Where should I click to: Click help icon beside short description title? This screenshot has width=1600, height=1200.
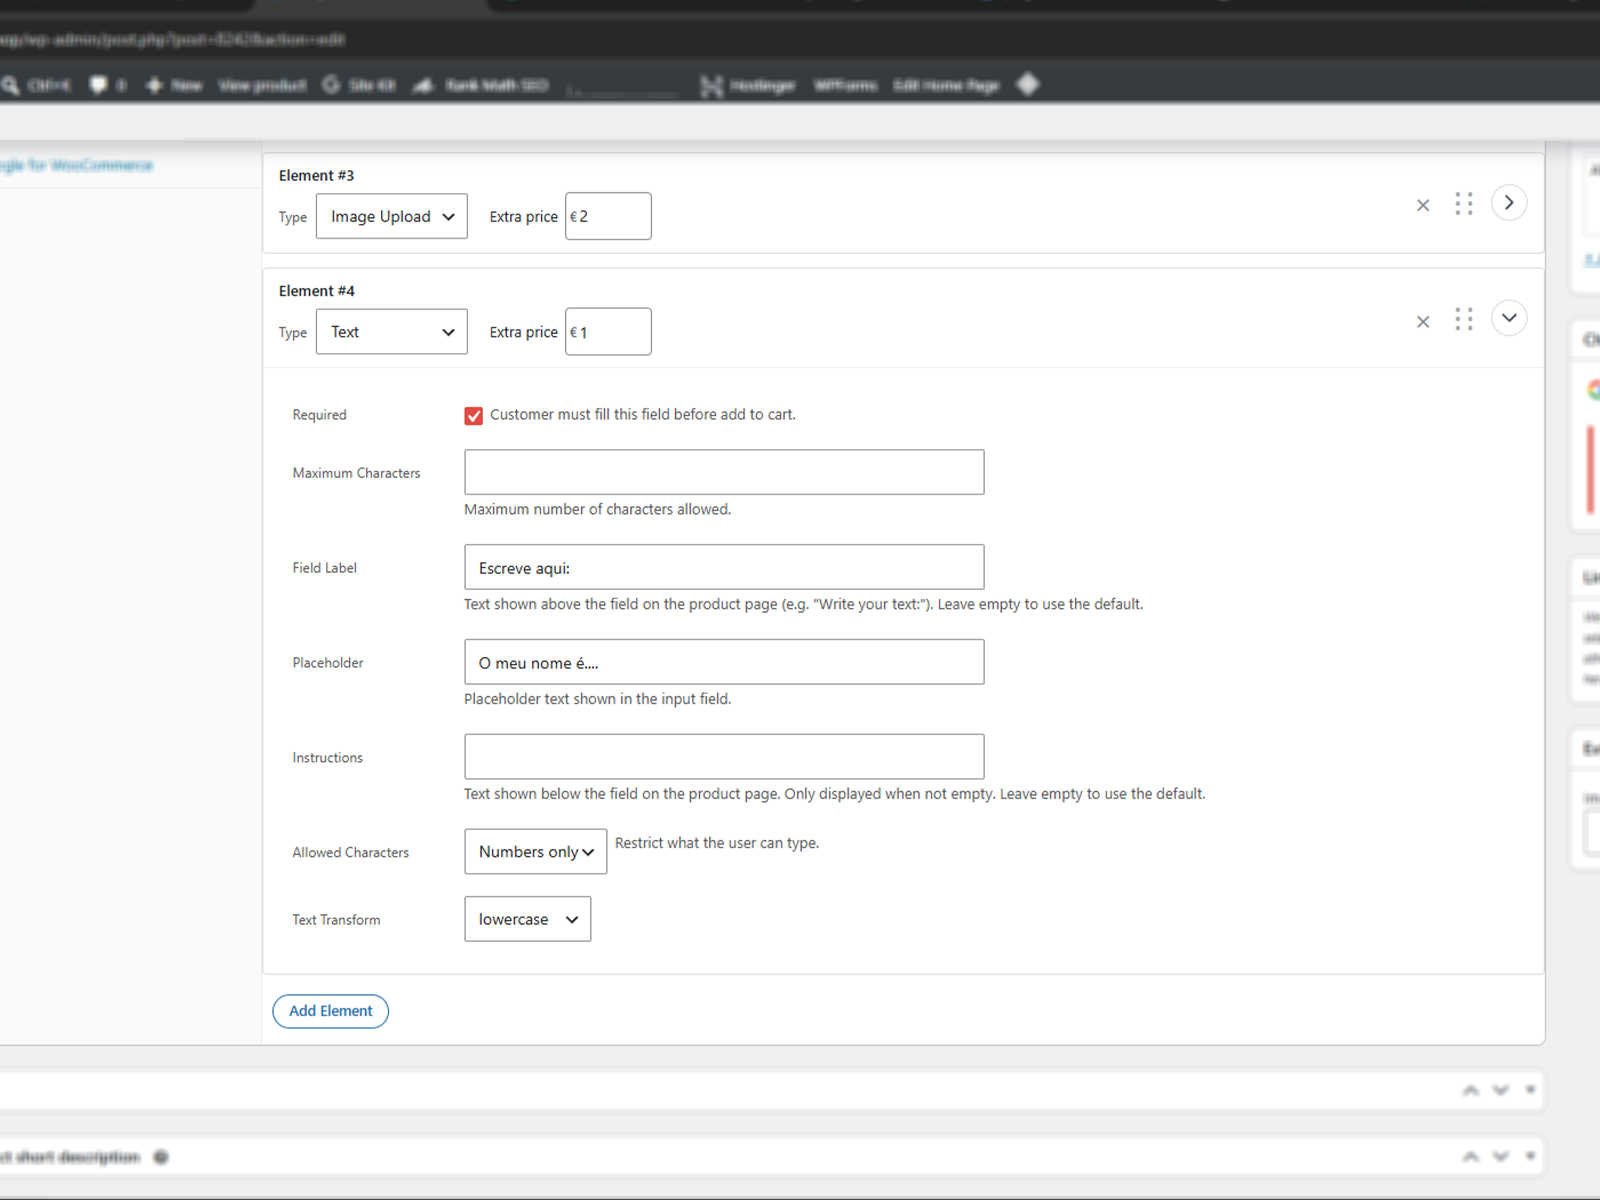point(161,1157)
